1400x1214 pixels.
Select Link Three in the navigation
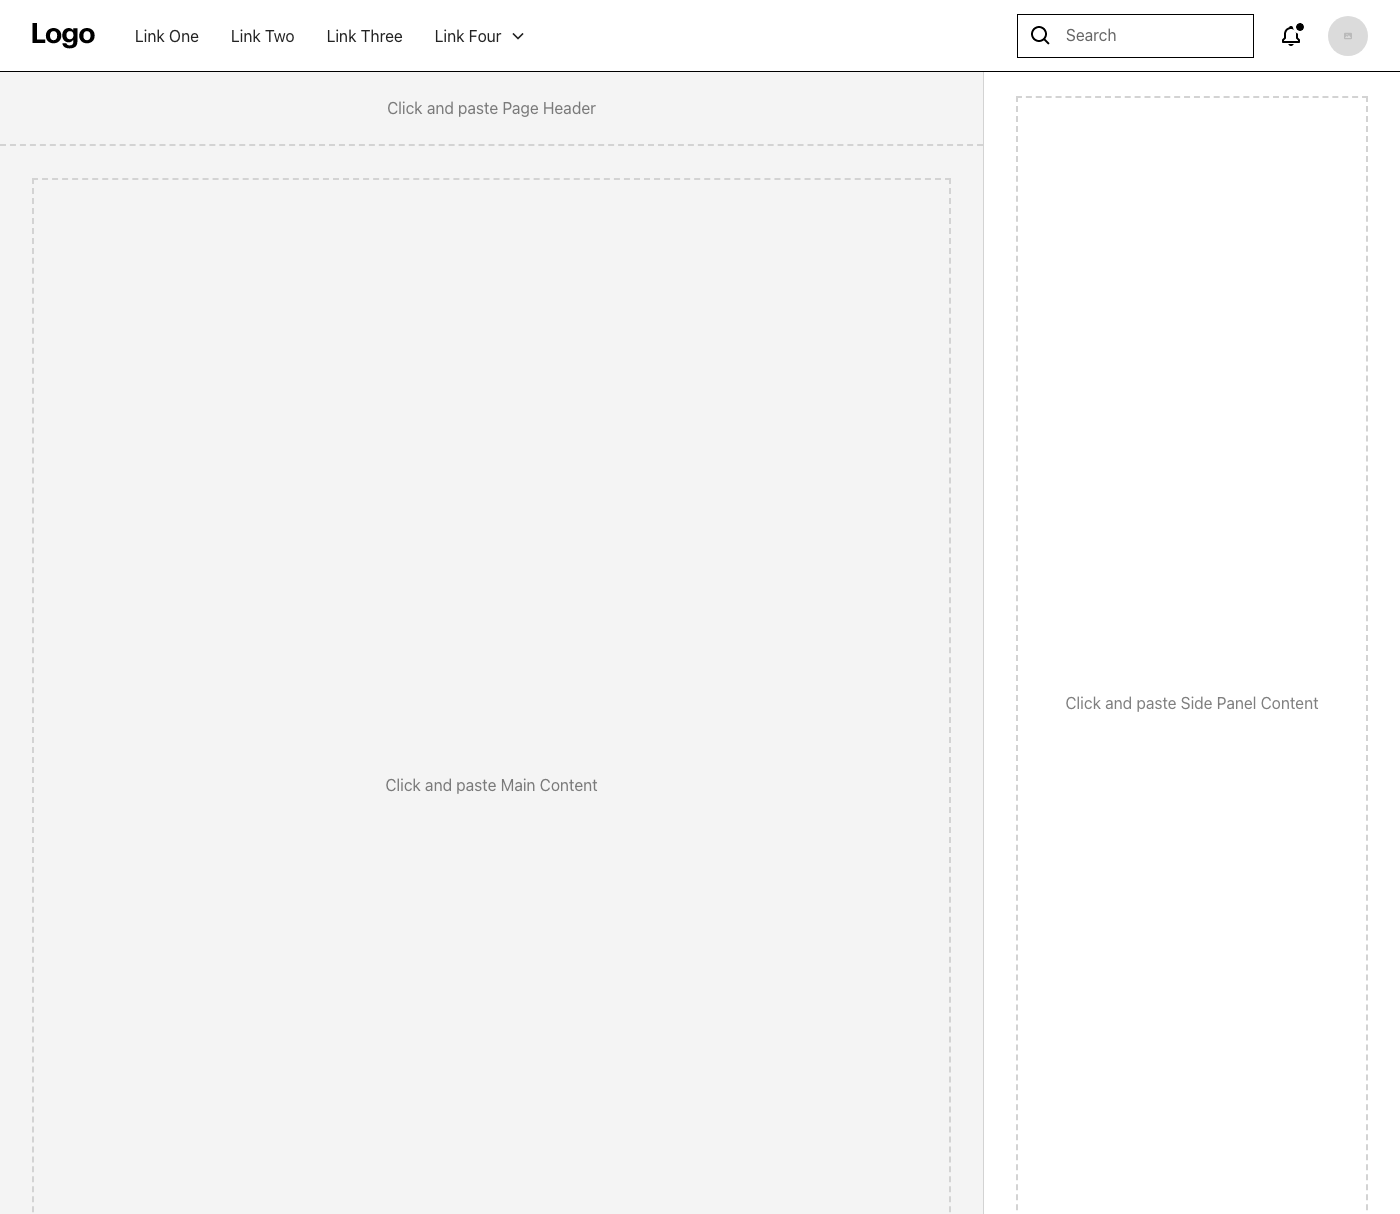364,36
